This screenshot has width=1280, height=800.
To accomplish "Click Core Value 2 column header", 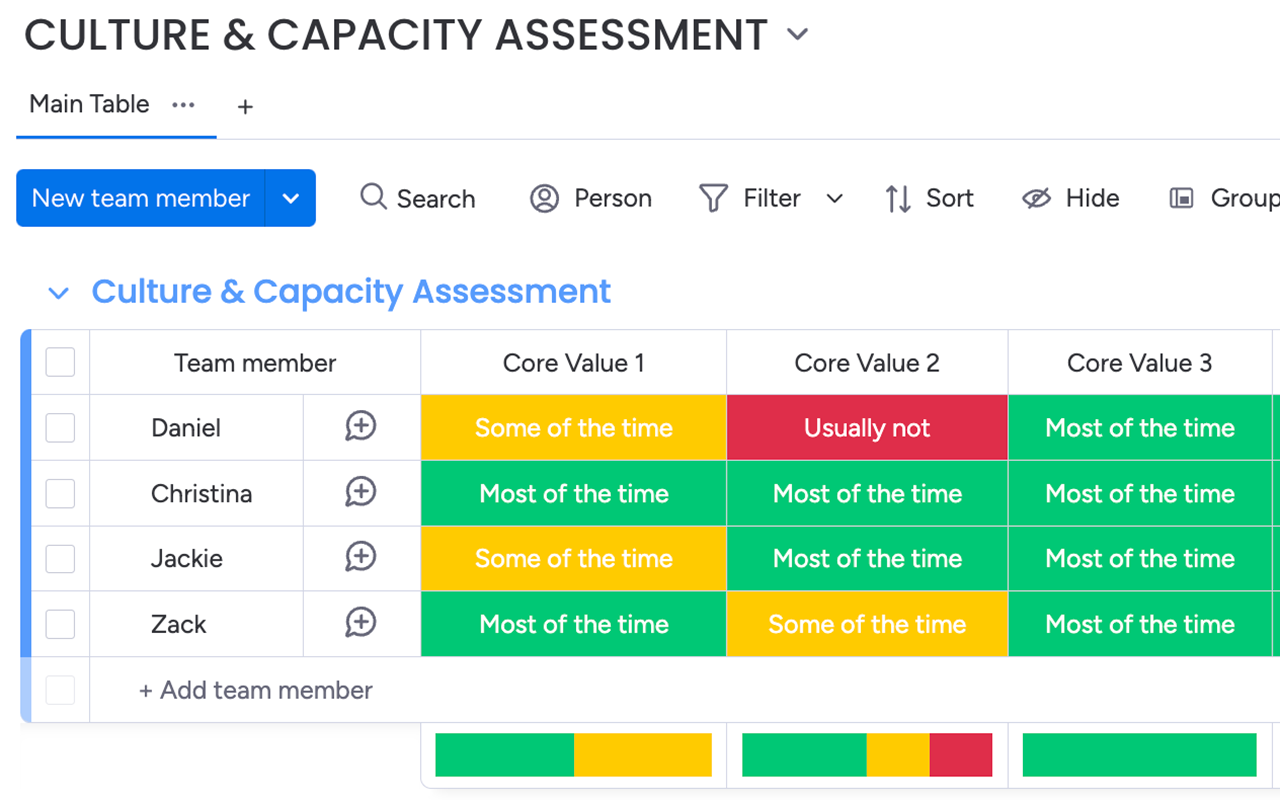I will pos(867,362).
